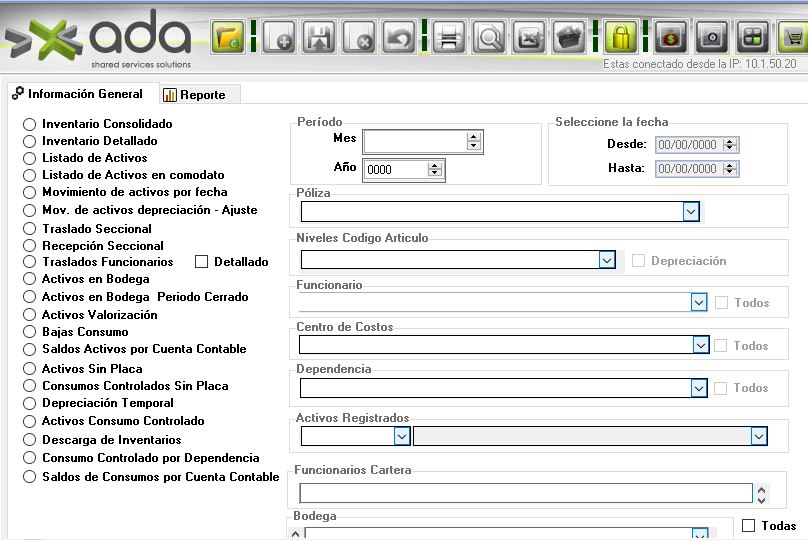Click the new document plus icon
The height and width of the screenshot is (541, 808).
click(x=279, y=37)
